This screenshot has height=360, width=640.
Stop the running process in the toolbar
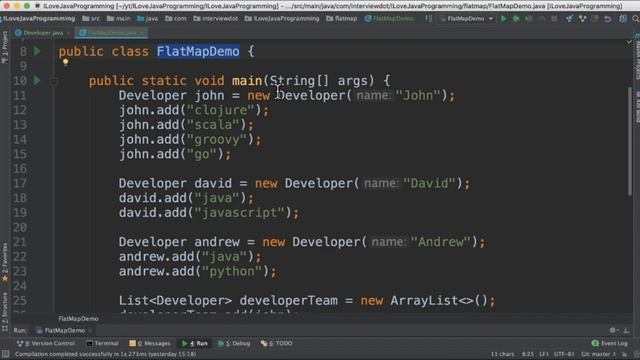click(554, 19)
